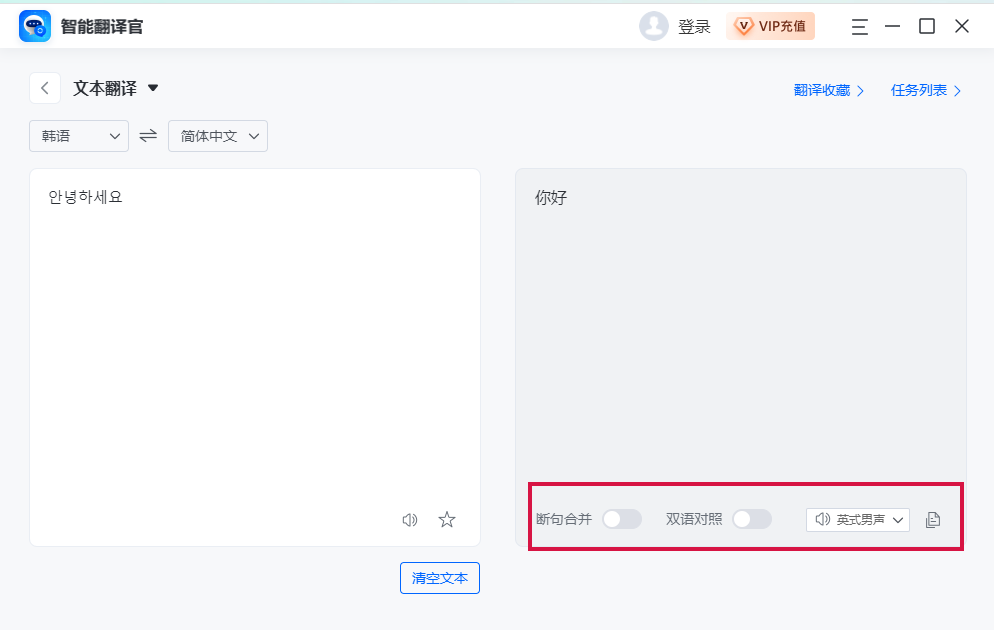Maximize the translator window
994x630 pixels.
click(x=927, y=26)
